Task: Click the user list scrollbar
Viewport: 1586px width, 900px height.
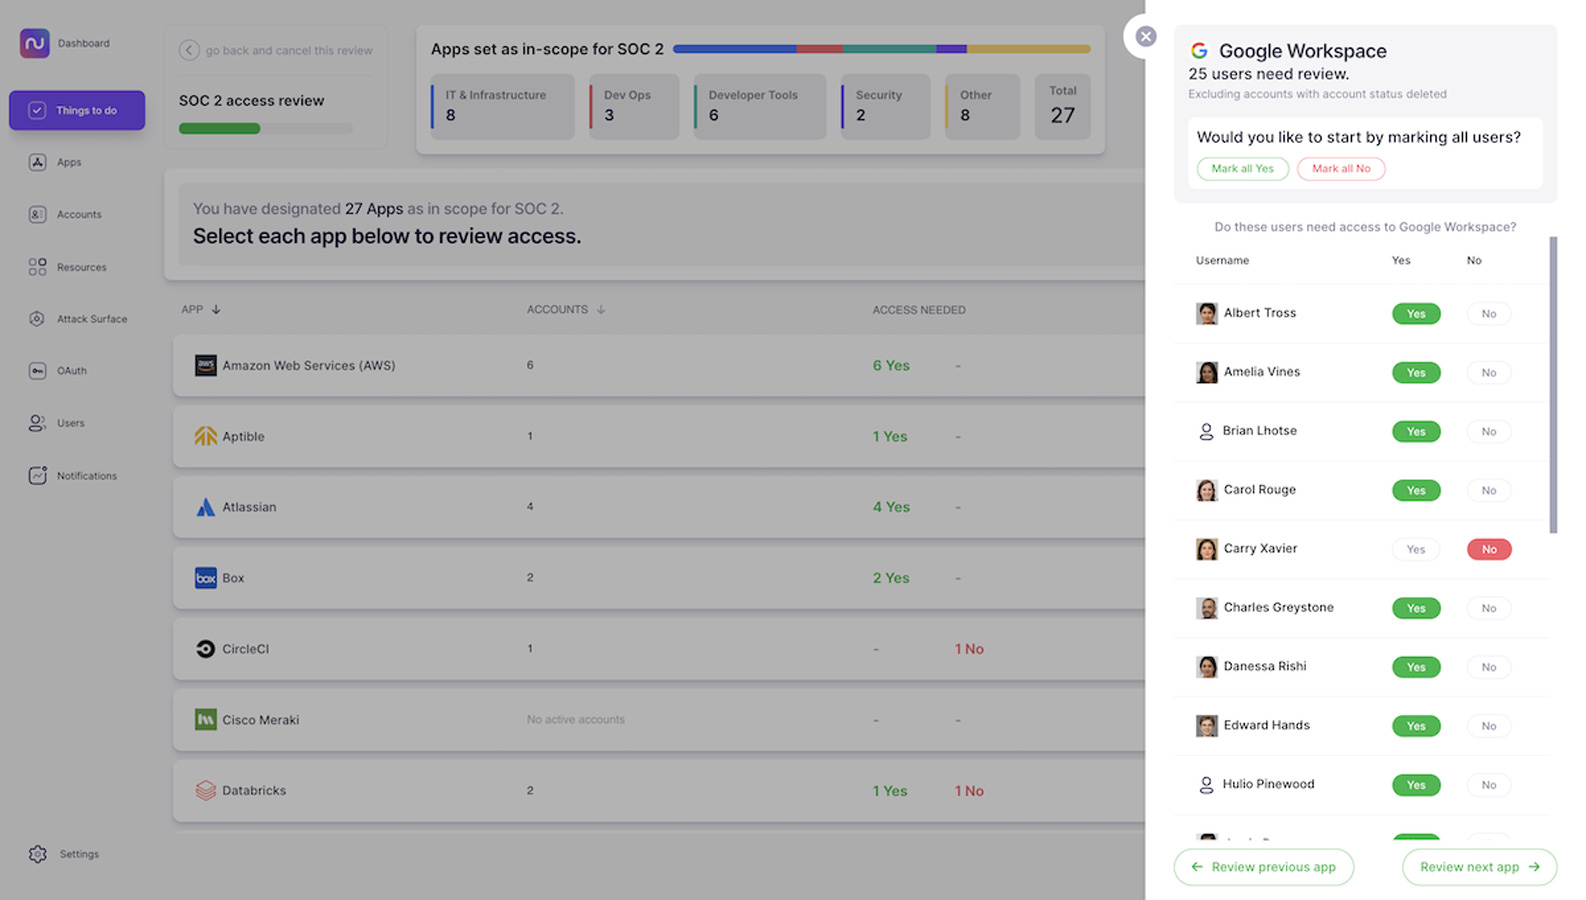Action: (x=1553, y=385)
